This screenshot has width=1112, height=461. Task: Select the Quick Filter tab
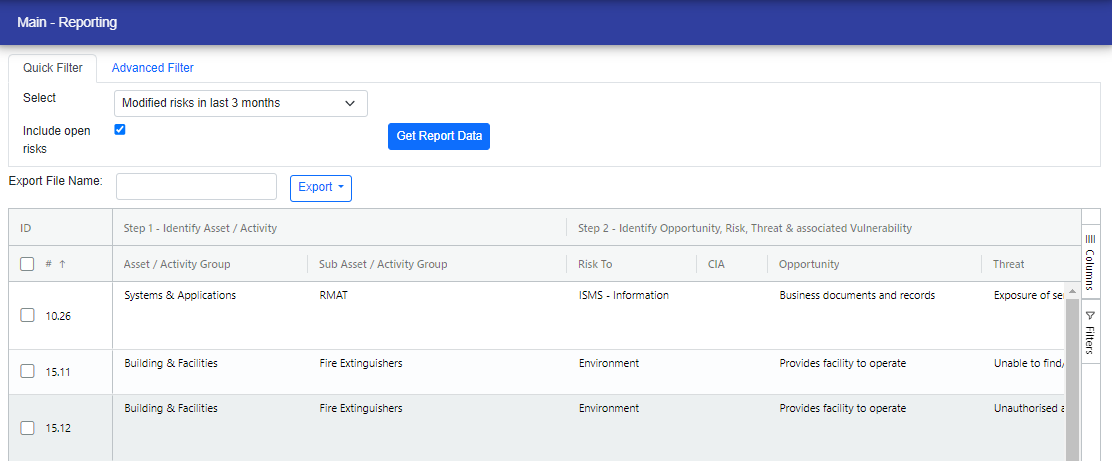(53, 68)
